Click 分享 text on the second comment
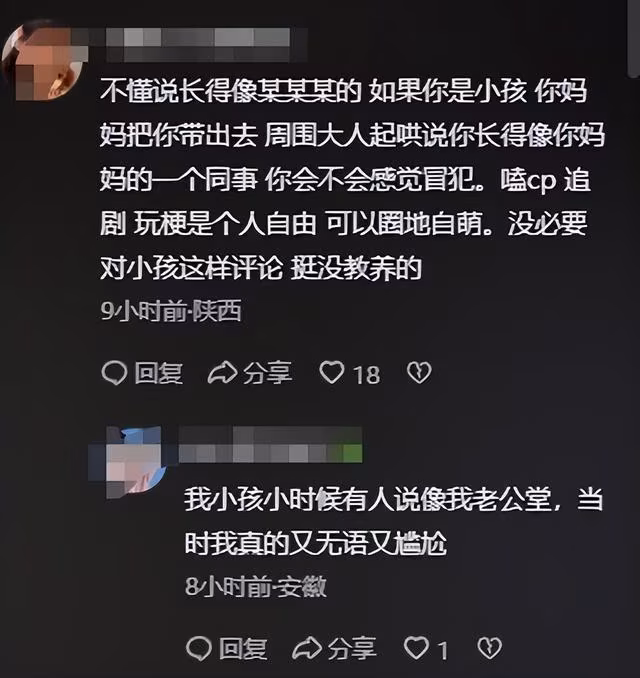 click(352, 649)
